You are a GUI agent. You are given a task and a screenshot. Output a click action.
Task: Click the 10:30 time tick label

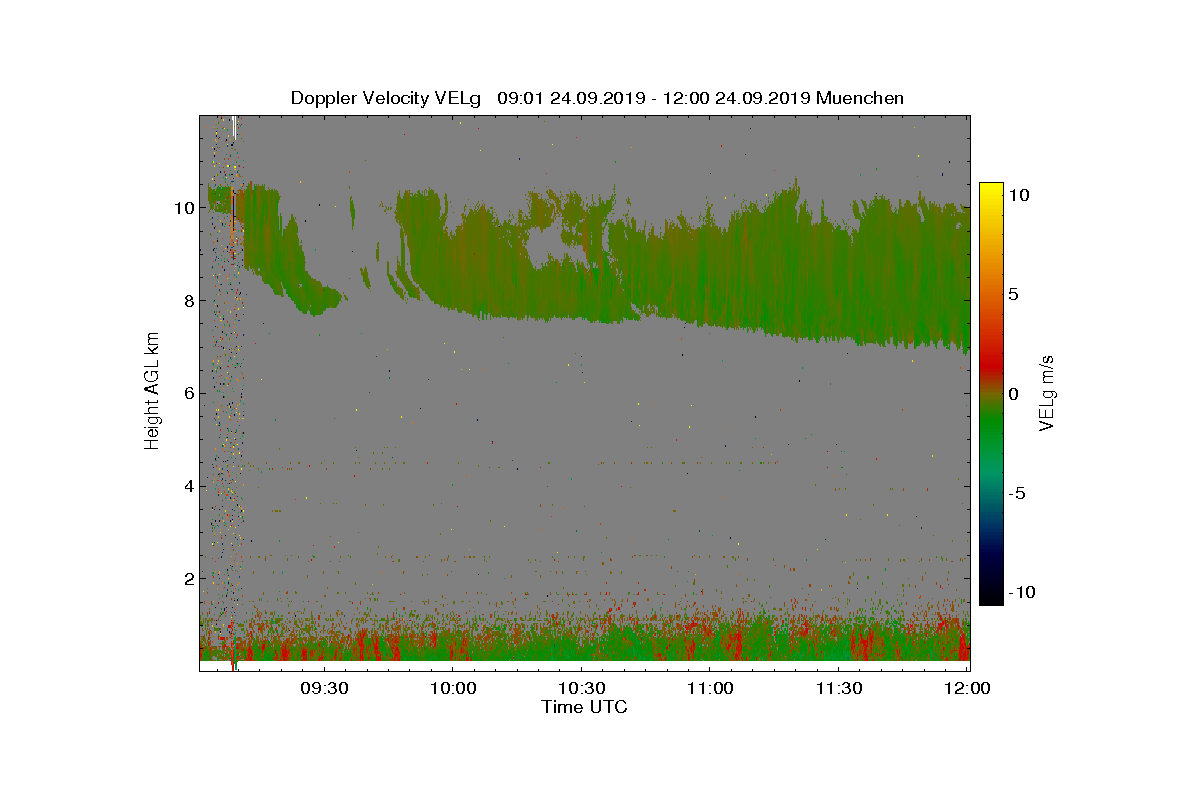[x=581, y=688]
